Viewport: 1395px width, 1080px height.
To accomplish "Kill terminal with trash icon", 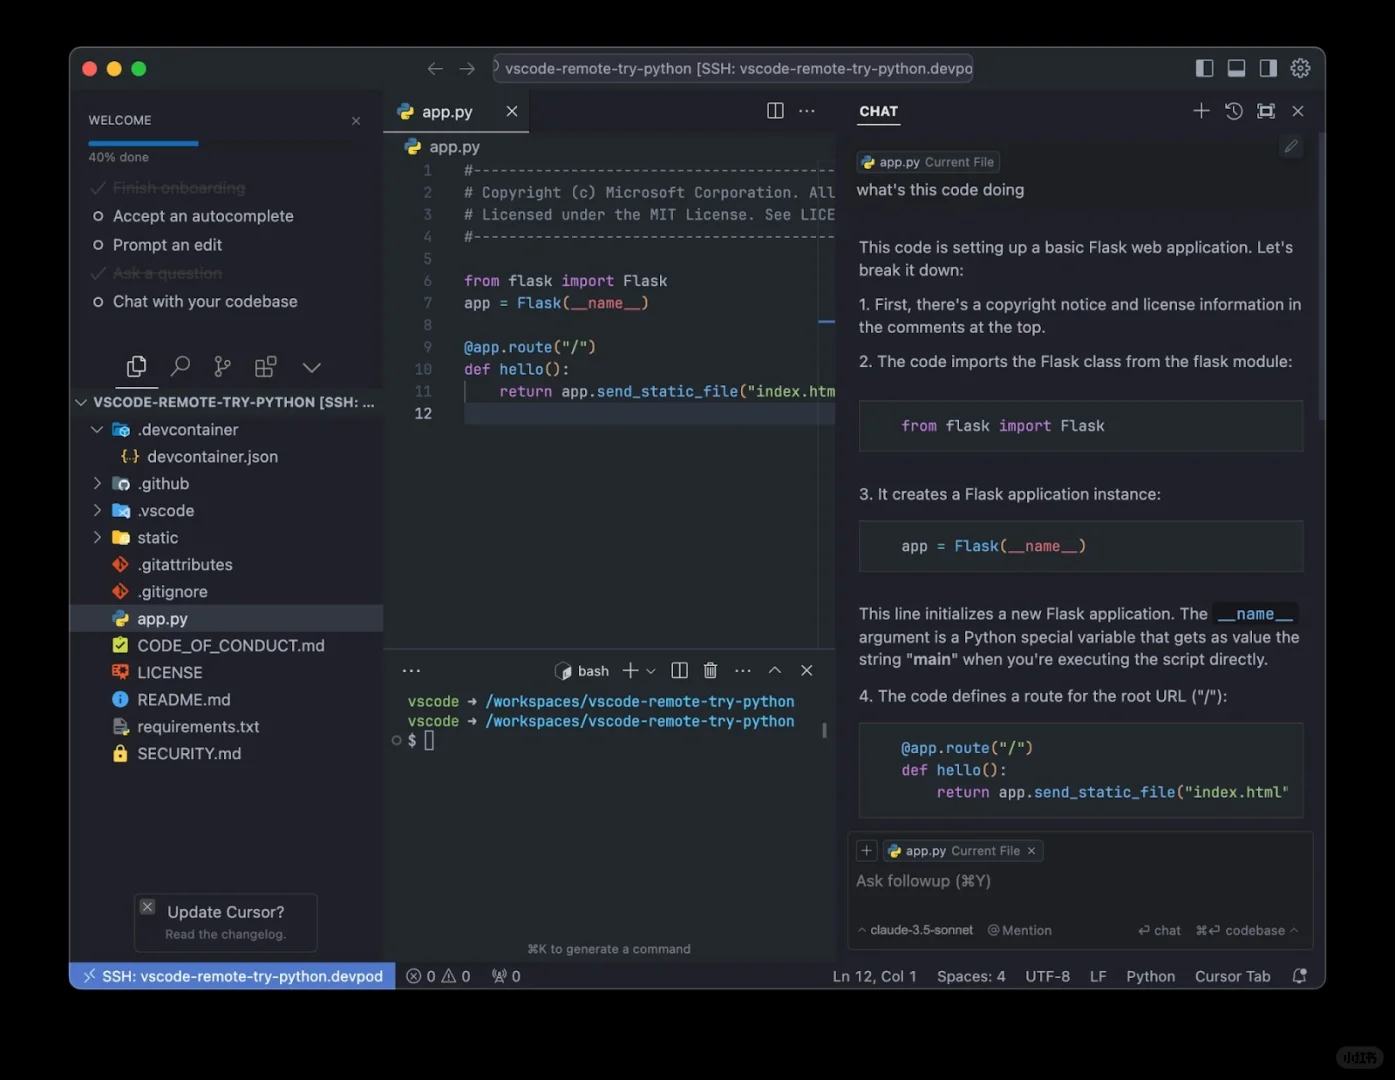I will (x=711, y=670).
